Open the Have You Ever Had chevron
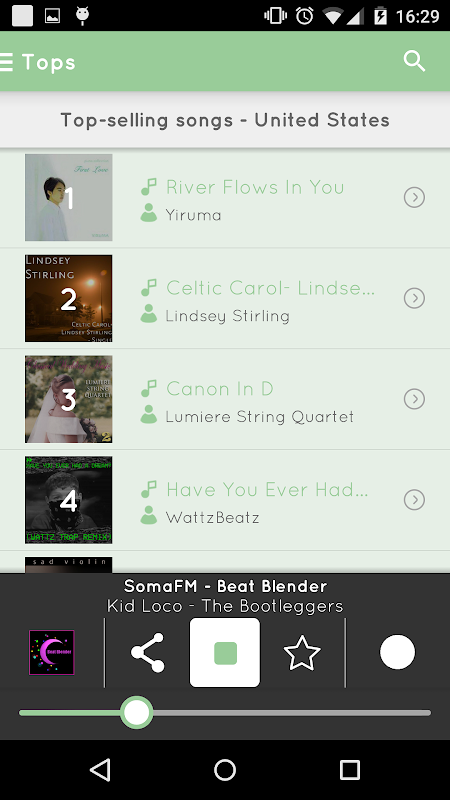The width and height of the screenshot is (450, 800). 414,499
